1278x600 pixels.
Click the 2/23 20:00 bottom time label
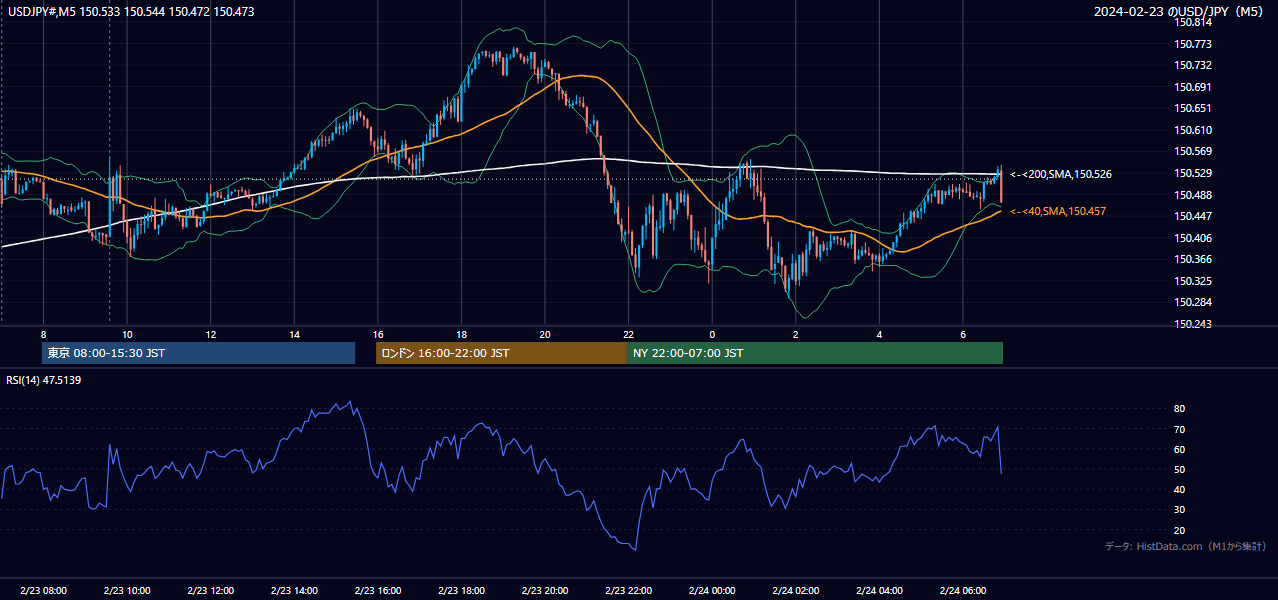545,590
